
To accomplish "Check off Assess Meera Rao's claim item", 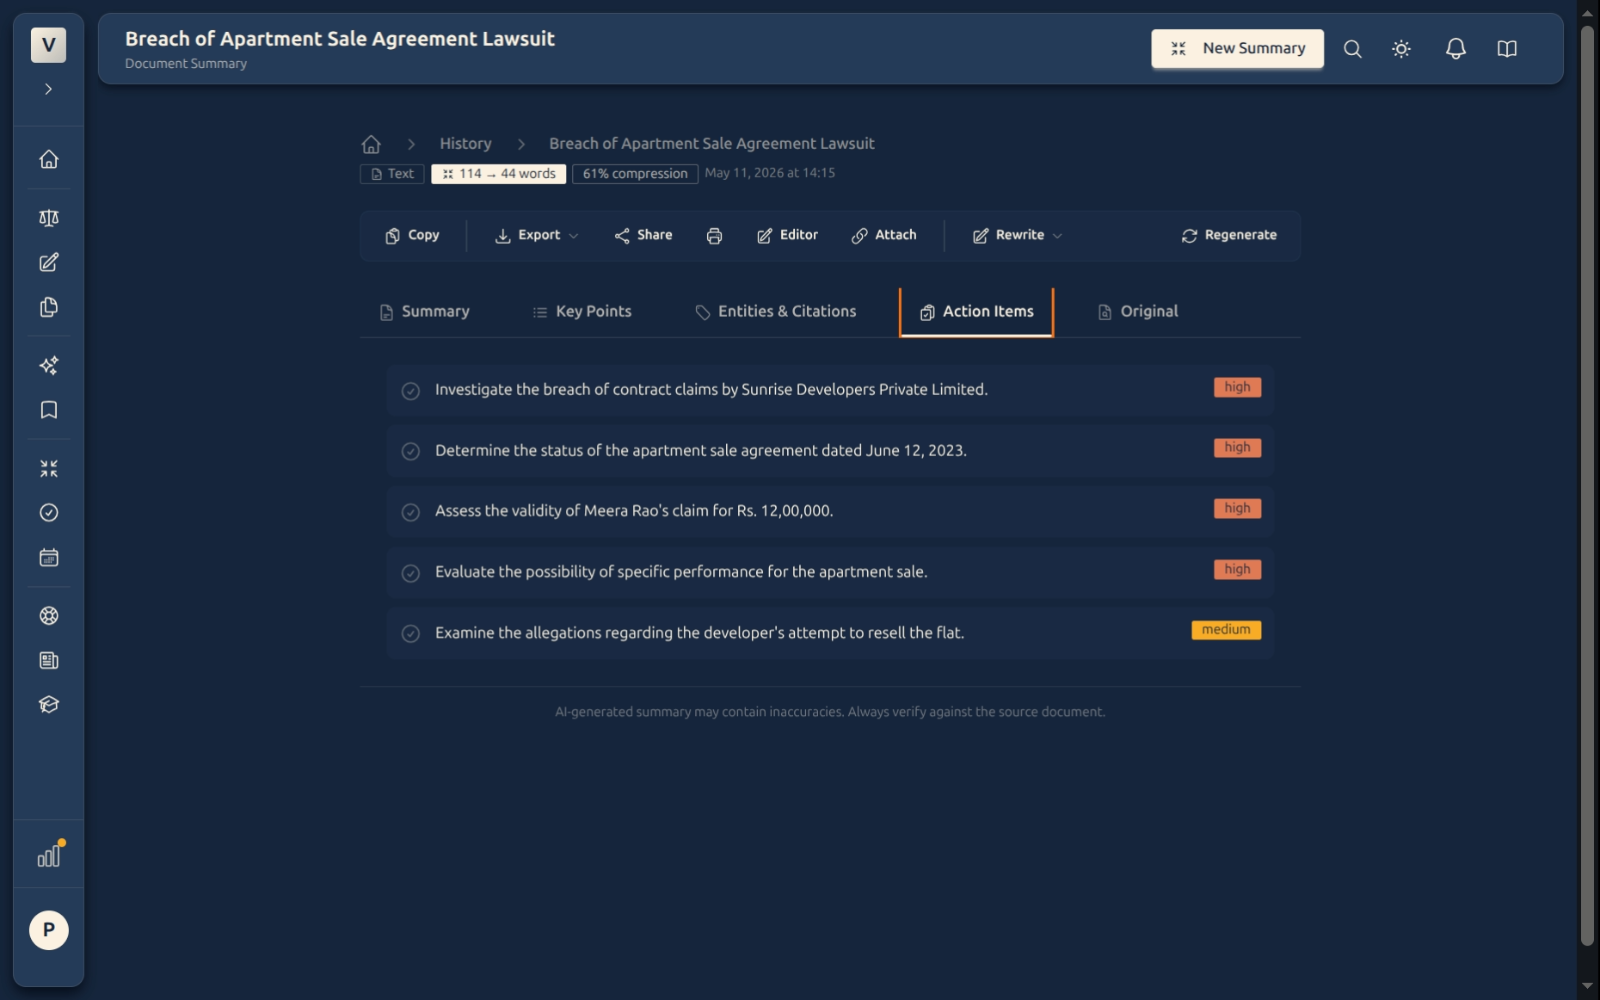I will 410,512.
